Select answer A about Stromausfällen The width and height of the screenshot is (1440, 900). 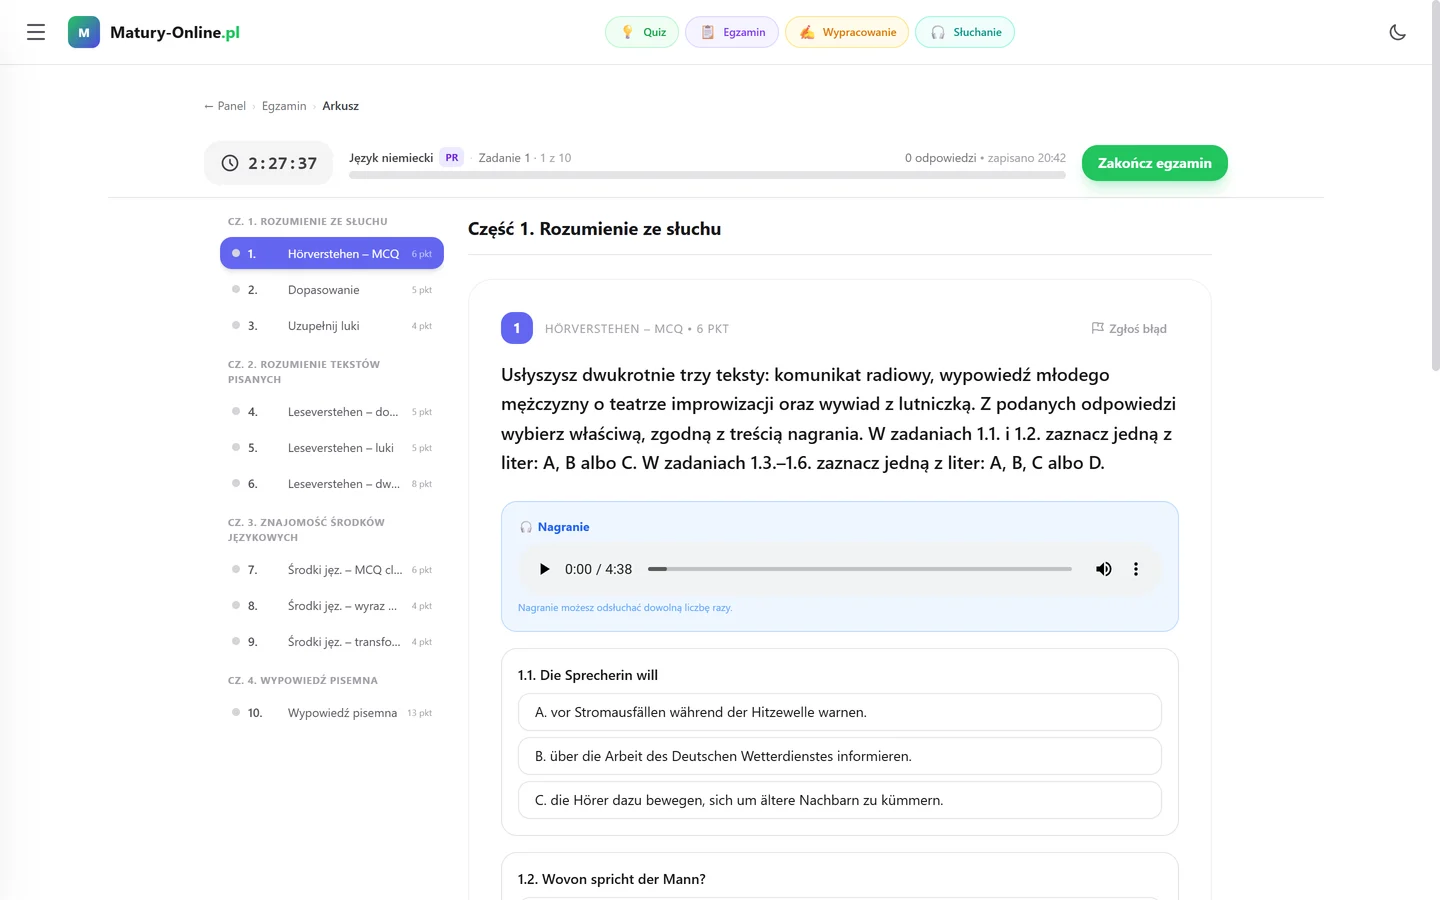click(x=840, y=712)
